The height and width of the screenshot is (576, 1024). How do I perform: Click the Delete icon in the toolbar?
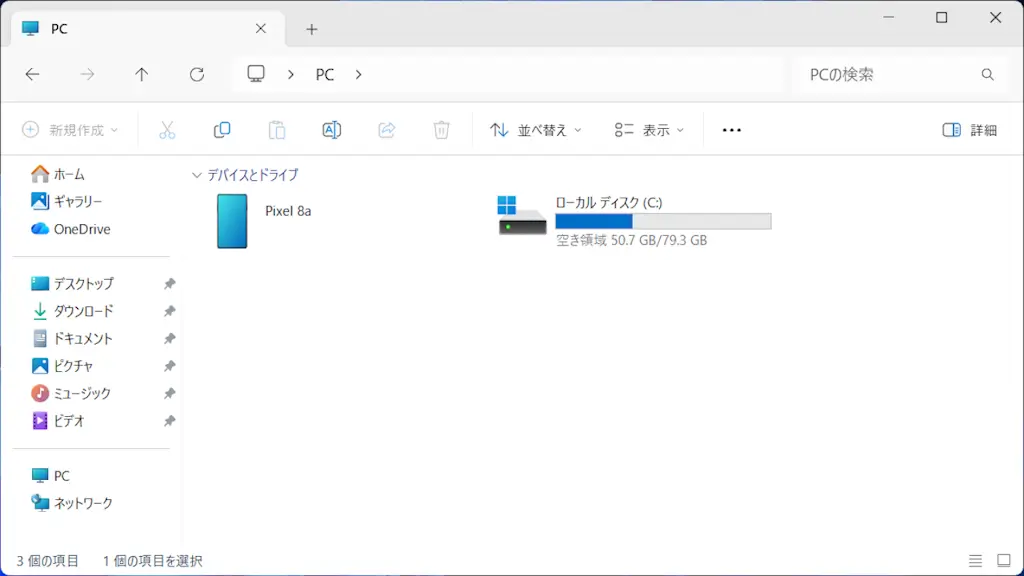point(441,129)
